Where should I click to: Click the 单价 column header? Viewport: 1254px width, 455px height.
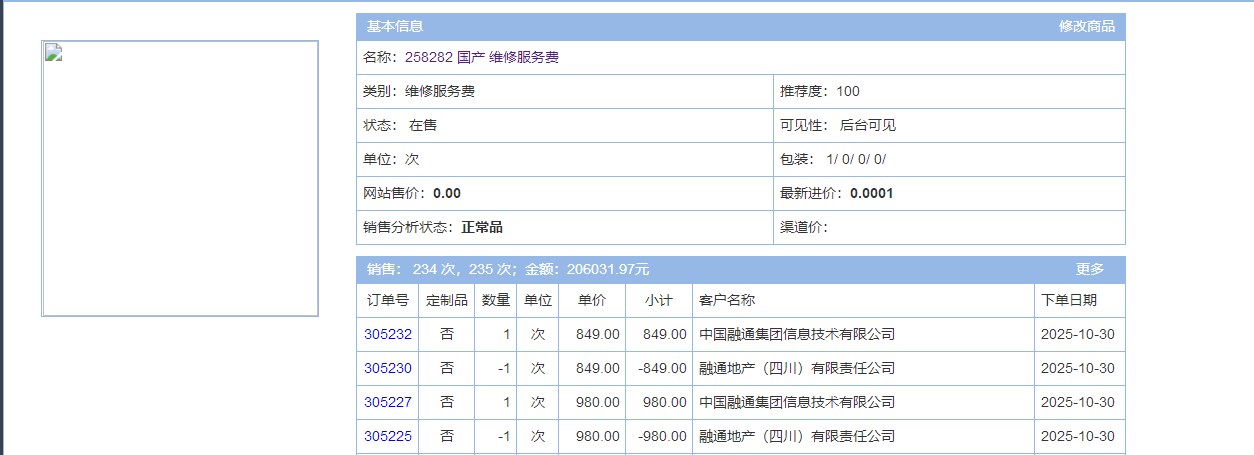pos(591,300)
